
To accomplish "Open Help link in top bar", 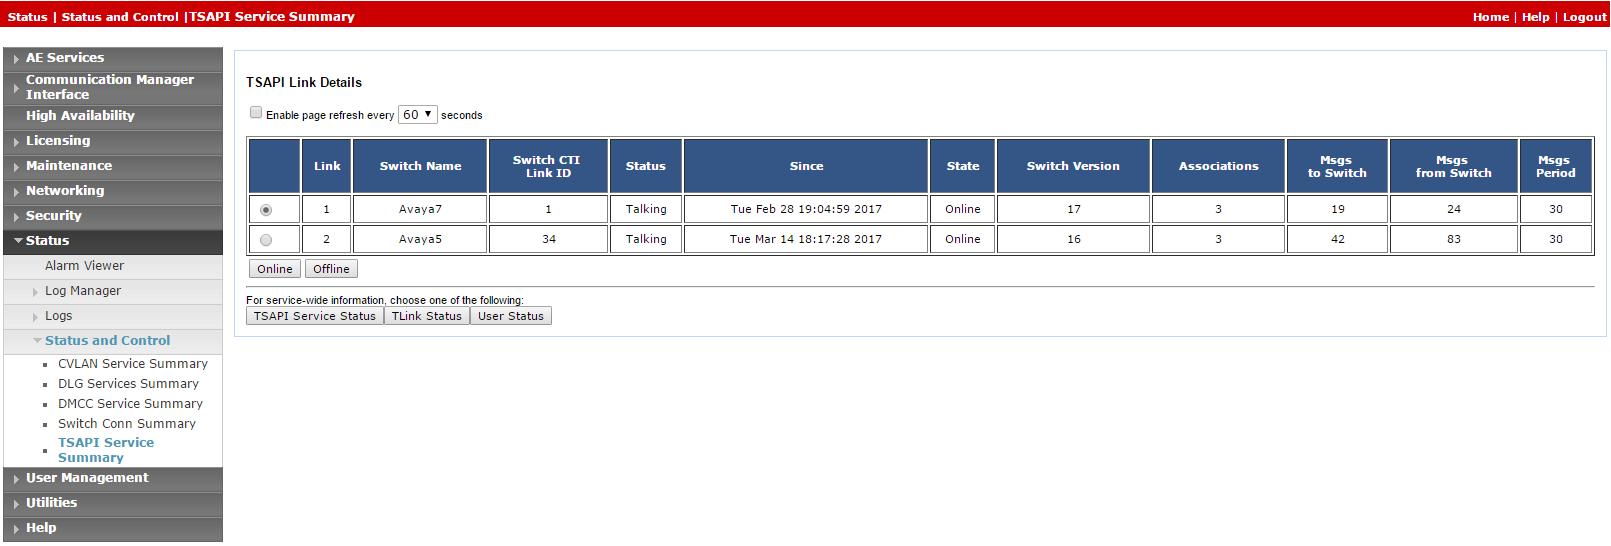I will [1535, 17].
